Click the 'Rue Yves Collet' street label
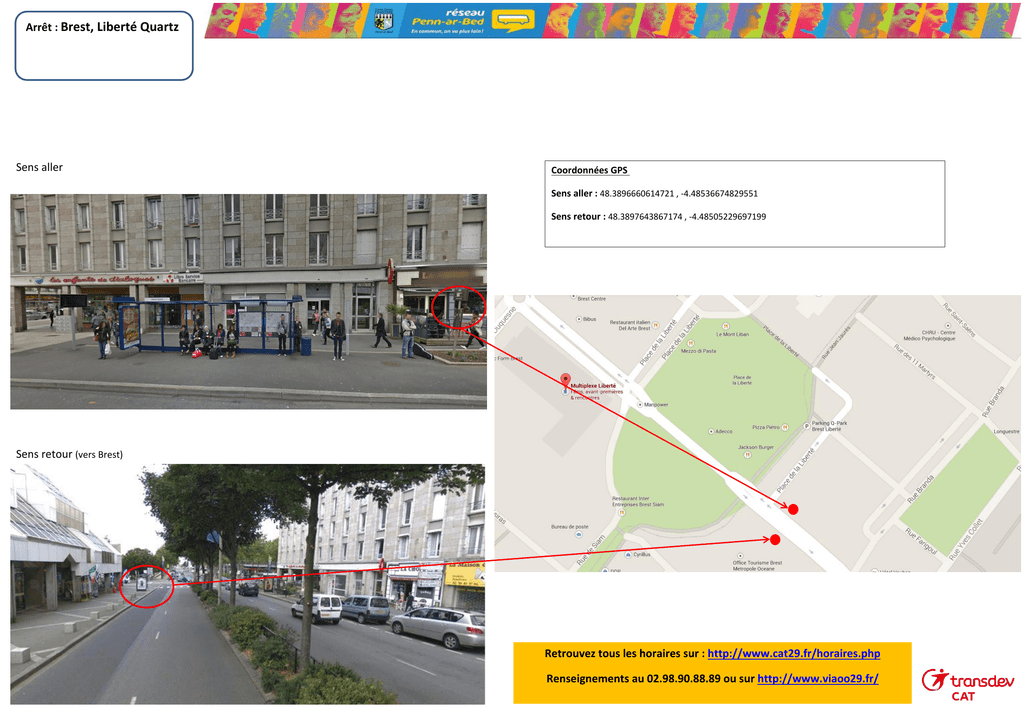Screen dimensions: 1024x724 966,541
